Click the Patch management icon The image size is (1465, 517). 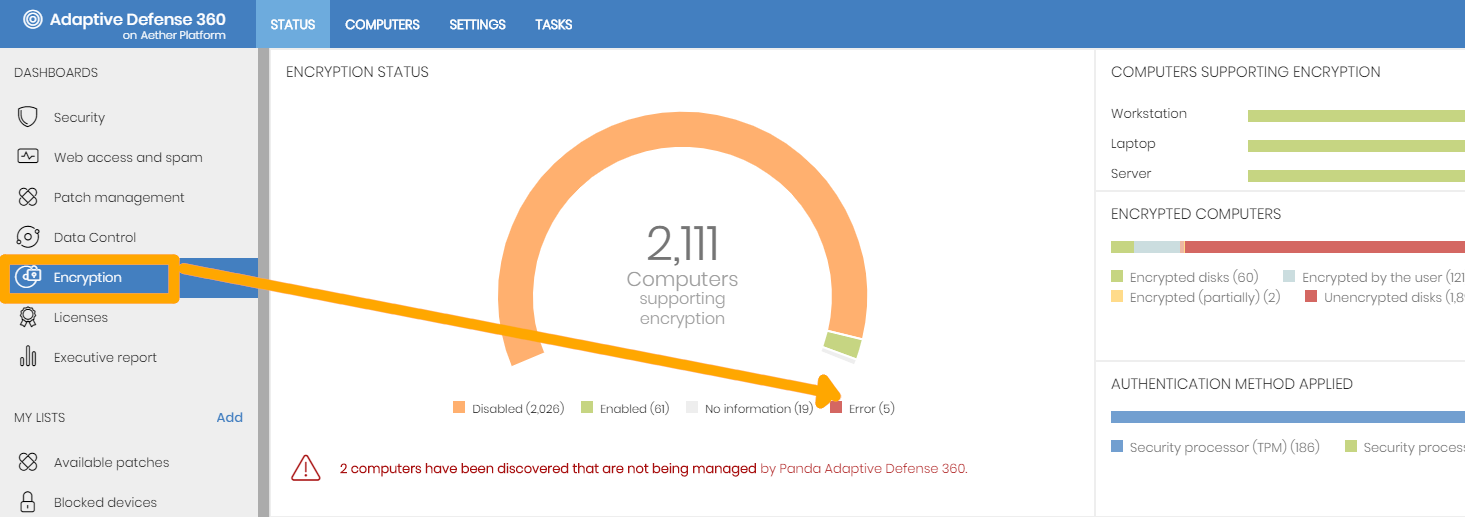pyautogui.click(x=28, y=197)
